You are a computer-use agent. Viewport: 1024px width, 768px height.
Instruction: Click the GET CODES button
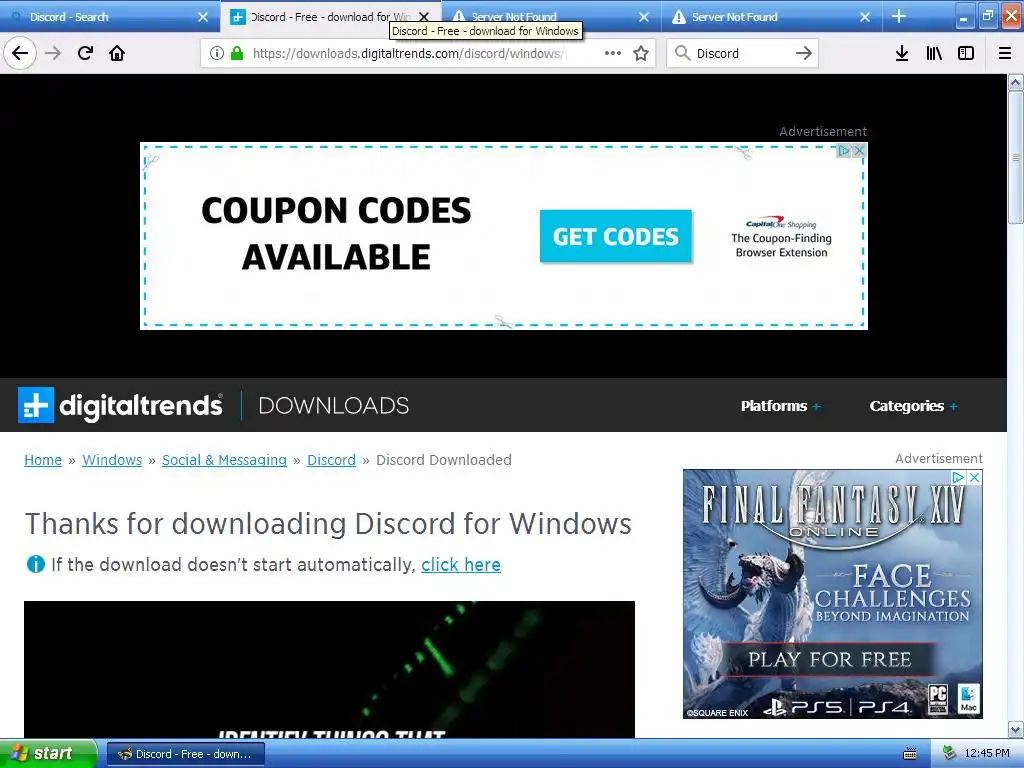click(616, 236)
